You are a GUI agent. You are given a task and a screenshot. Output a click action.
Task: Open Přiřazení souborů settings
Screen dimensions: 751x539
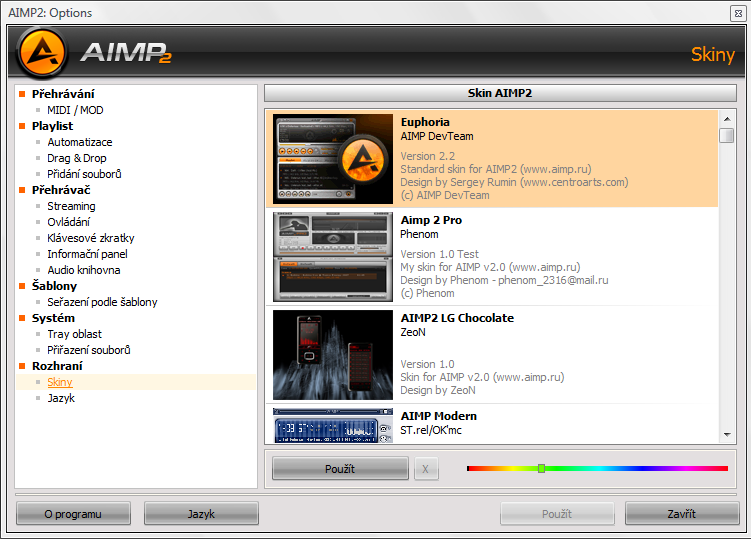point(89,350)
